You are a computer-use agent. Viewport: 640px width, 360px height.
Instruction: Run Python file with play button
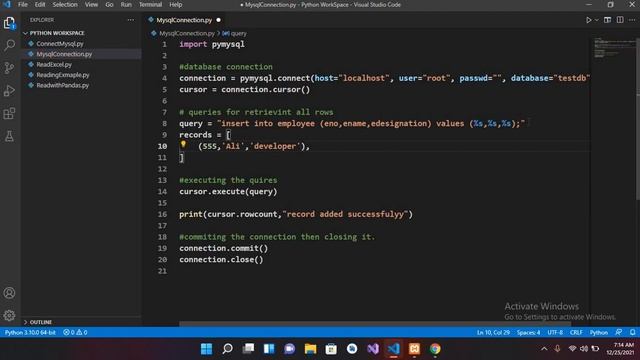click(589, 20)
